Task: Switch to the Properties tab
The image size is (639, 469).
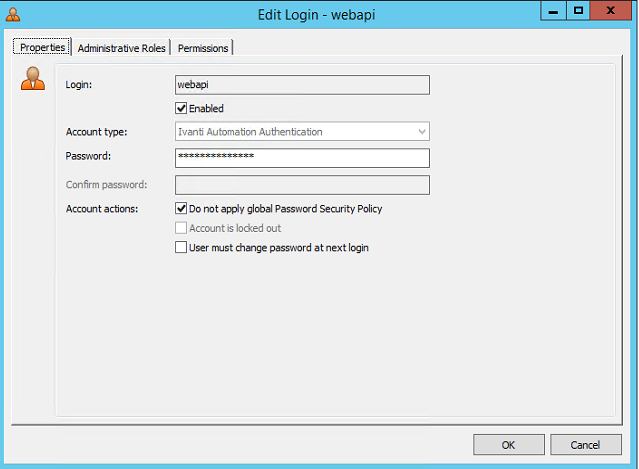Action: pos(42,47)
